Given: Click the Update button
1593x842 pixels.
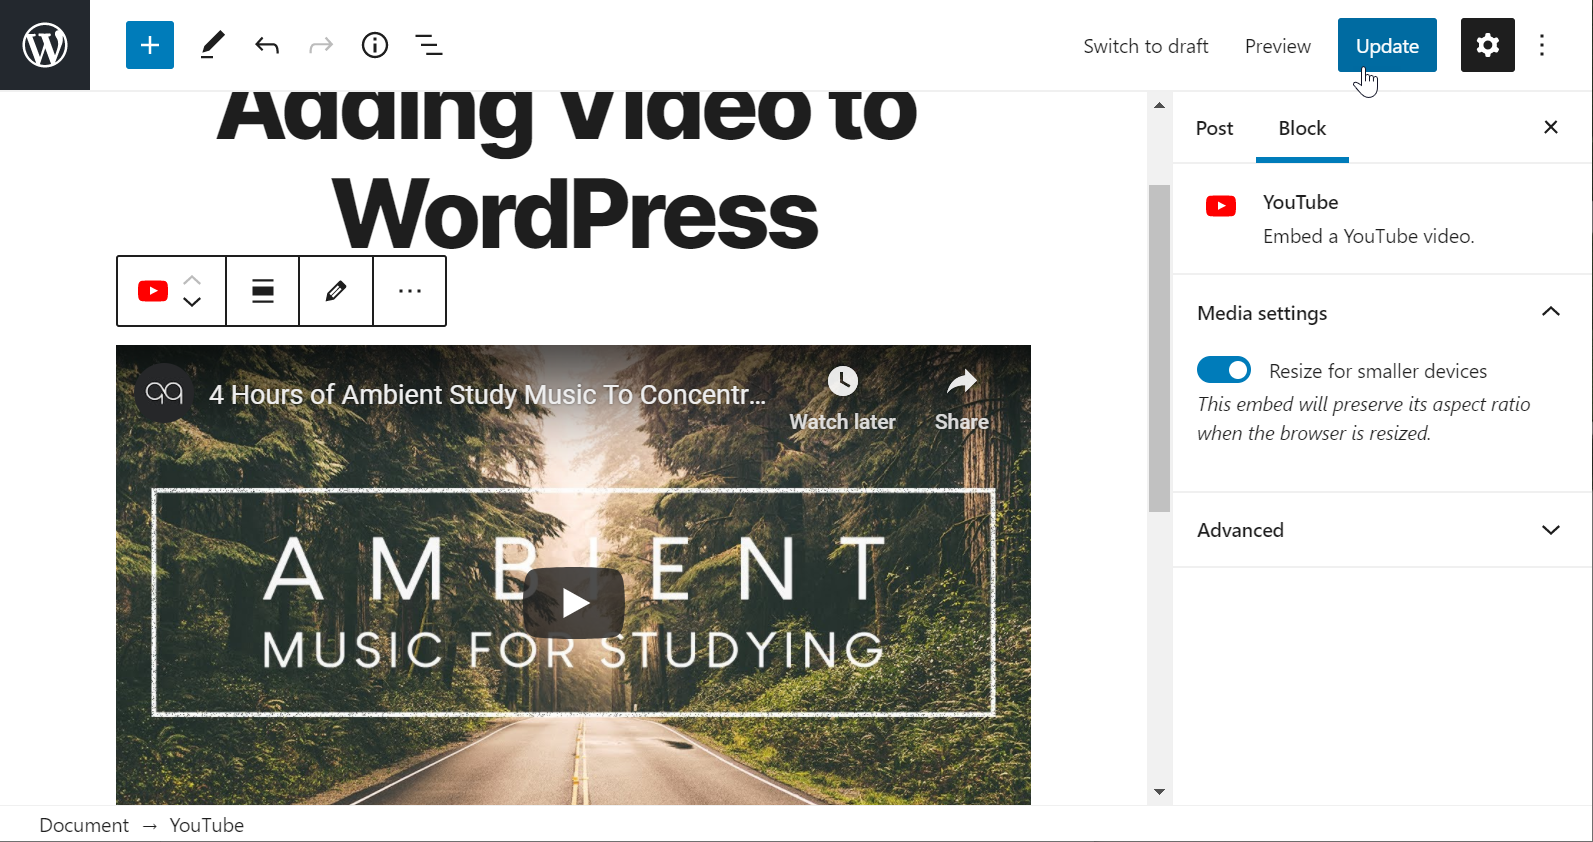Looking at the screenshot, I should pyautogui.click(x=1387, y=45).
